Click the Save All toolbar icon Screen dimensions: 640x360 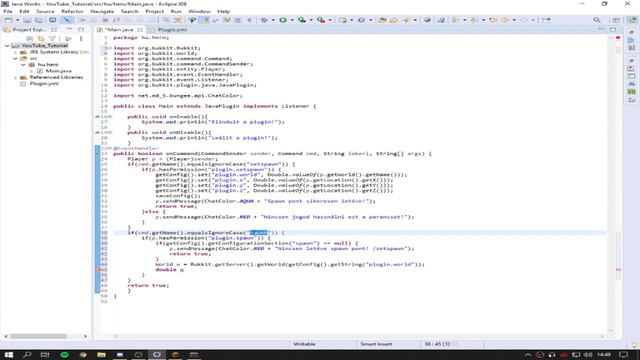39,20
